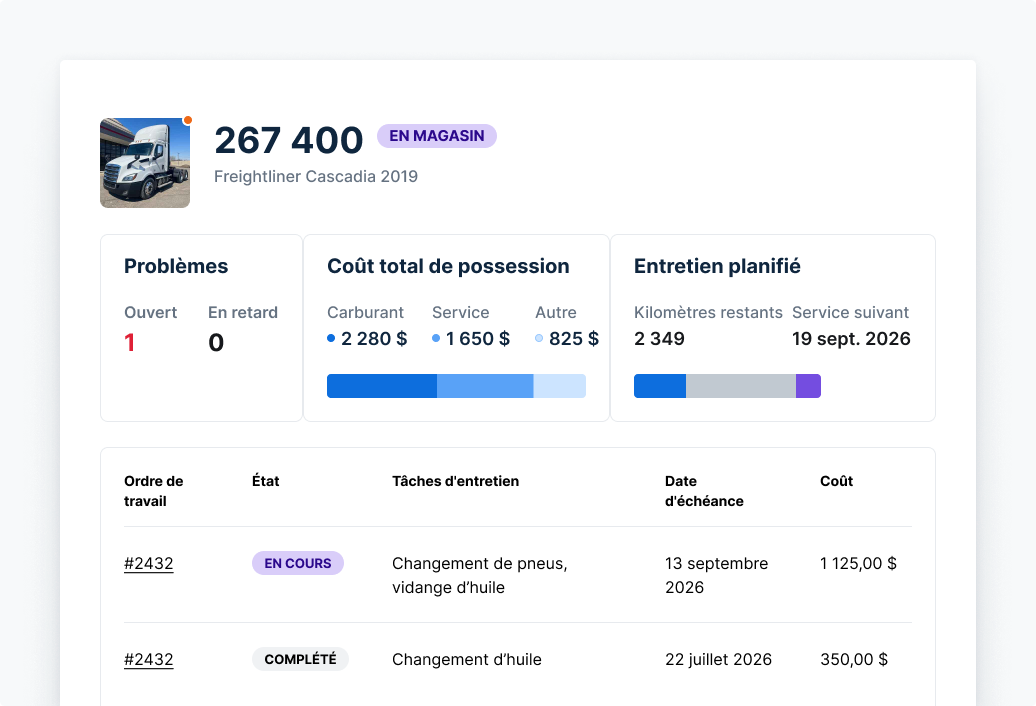Click due date 22 juillet 2026
The image size is (1036, 706).
tap(718, 659)
